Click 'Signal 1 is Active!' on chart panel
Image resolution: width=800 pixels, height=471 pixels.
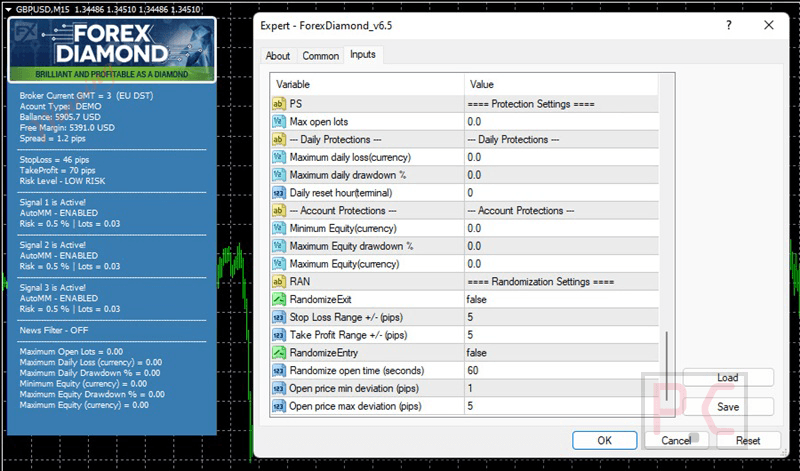pos(53,203)
